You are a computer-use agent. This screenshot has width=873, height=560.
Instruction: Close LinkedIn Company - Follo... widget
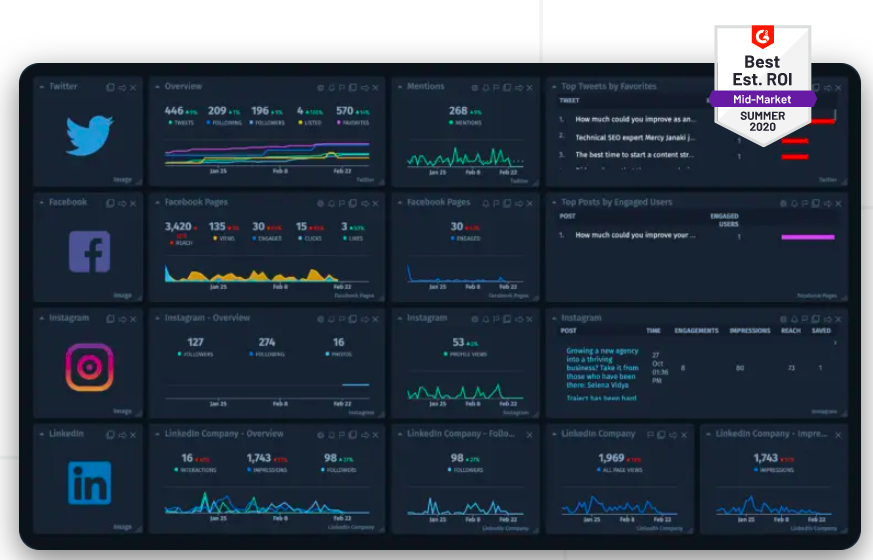pyautogui.click(x=529, y=435)
